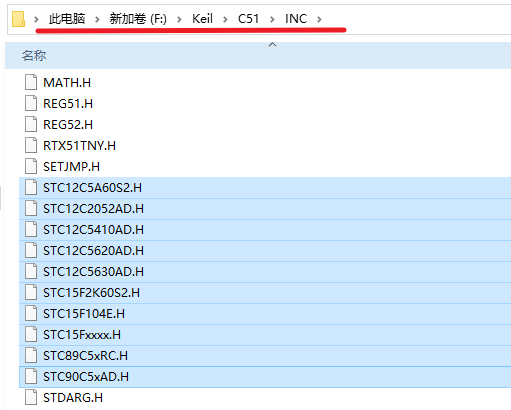Click the file icon beside STC89C5xRC.H
Viewport: 511px width, 410px height.
tap(31, 355)
